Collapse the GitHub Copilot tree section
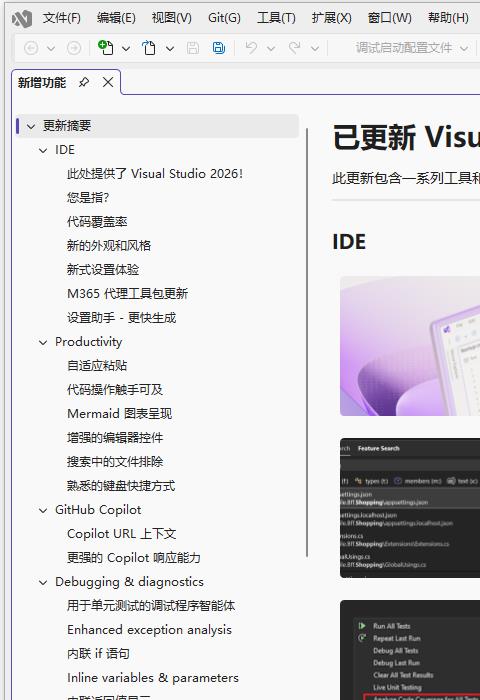The height and width of the screenshot is (700, 480). 43,510
